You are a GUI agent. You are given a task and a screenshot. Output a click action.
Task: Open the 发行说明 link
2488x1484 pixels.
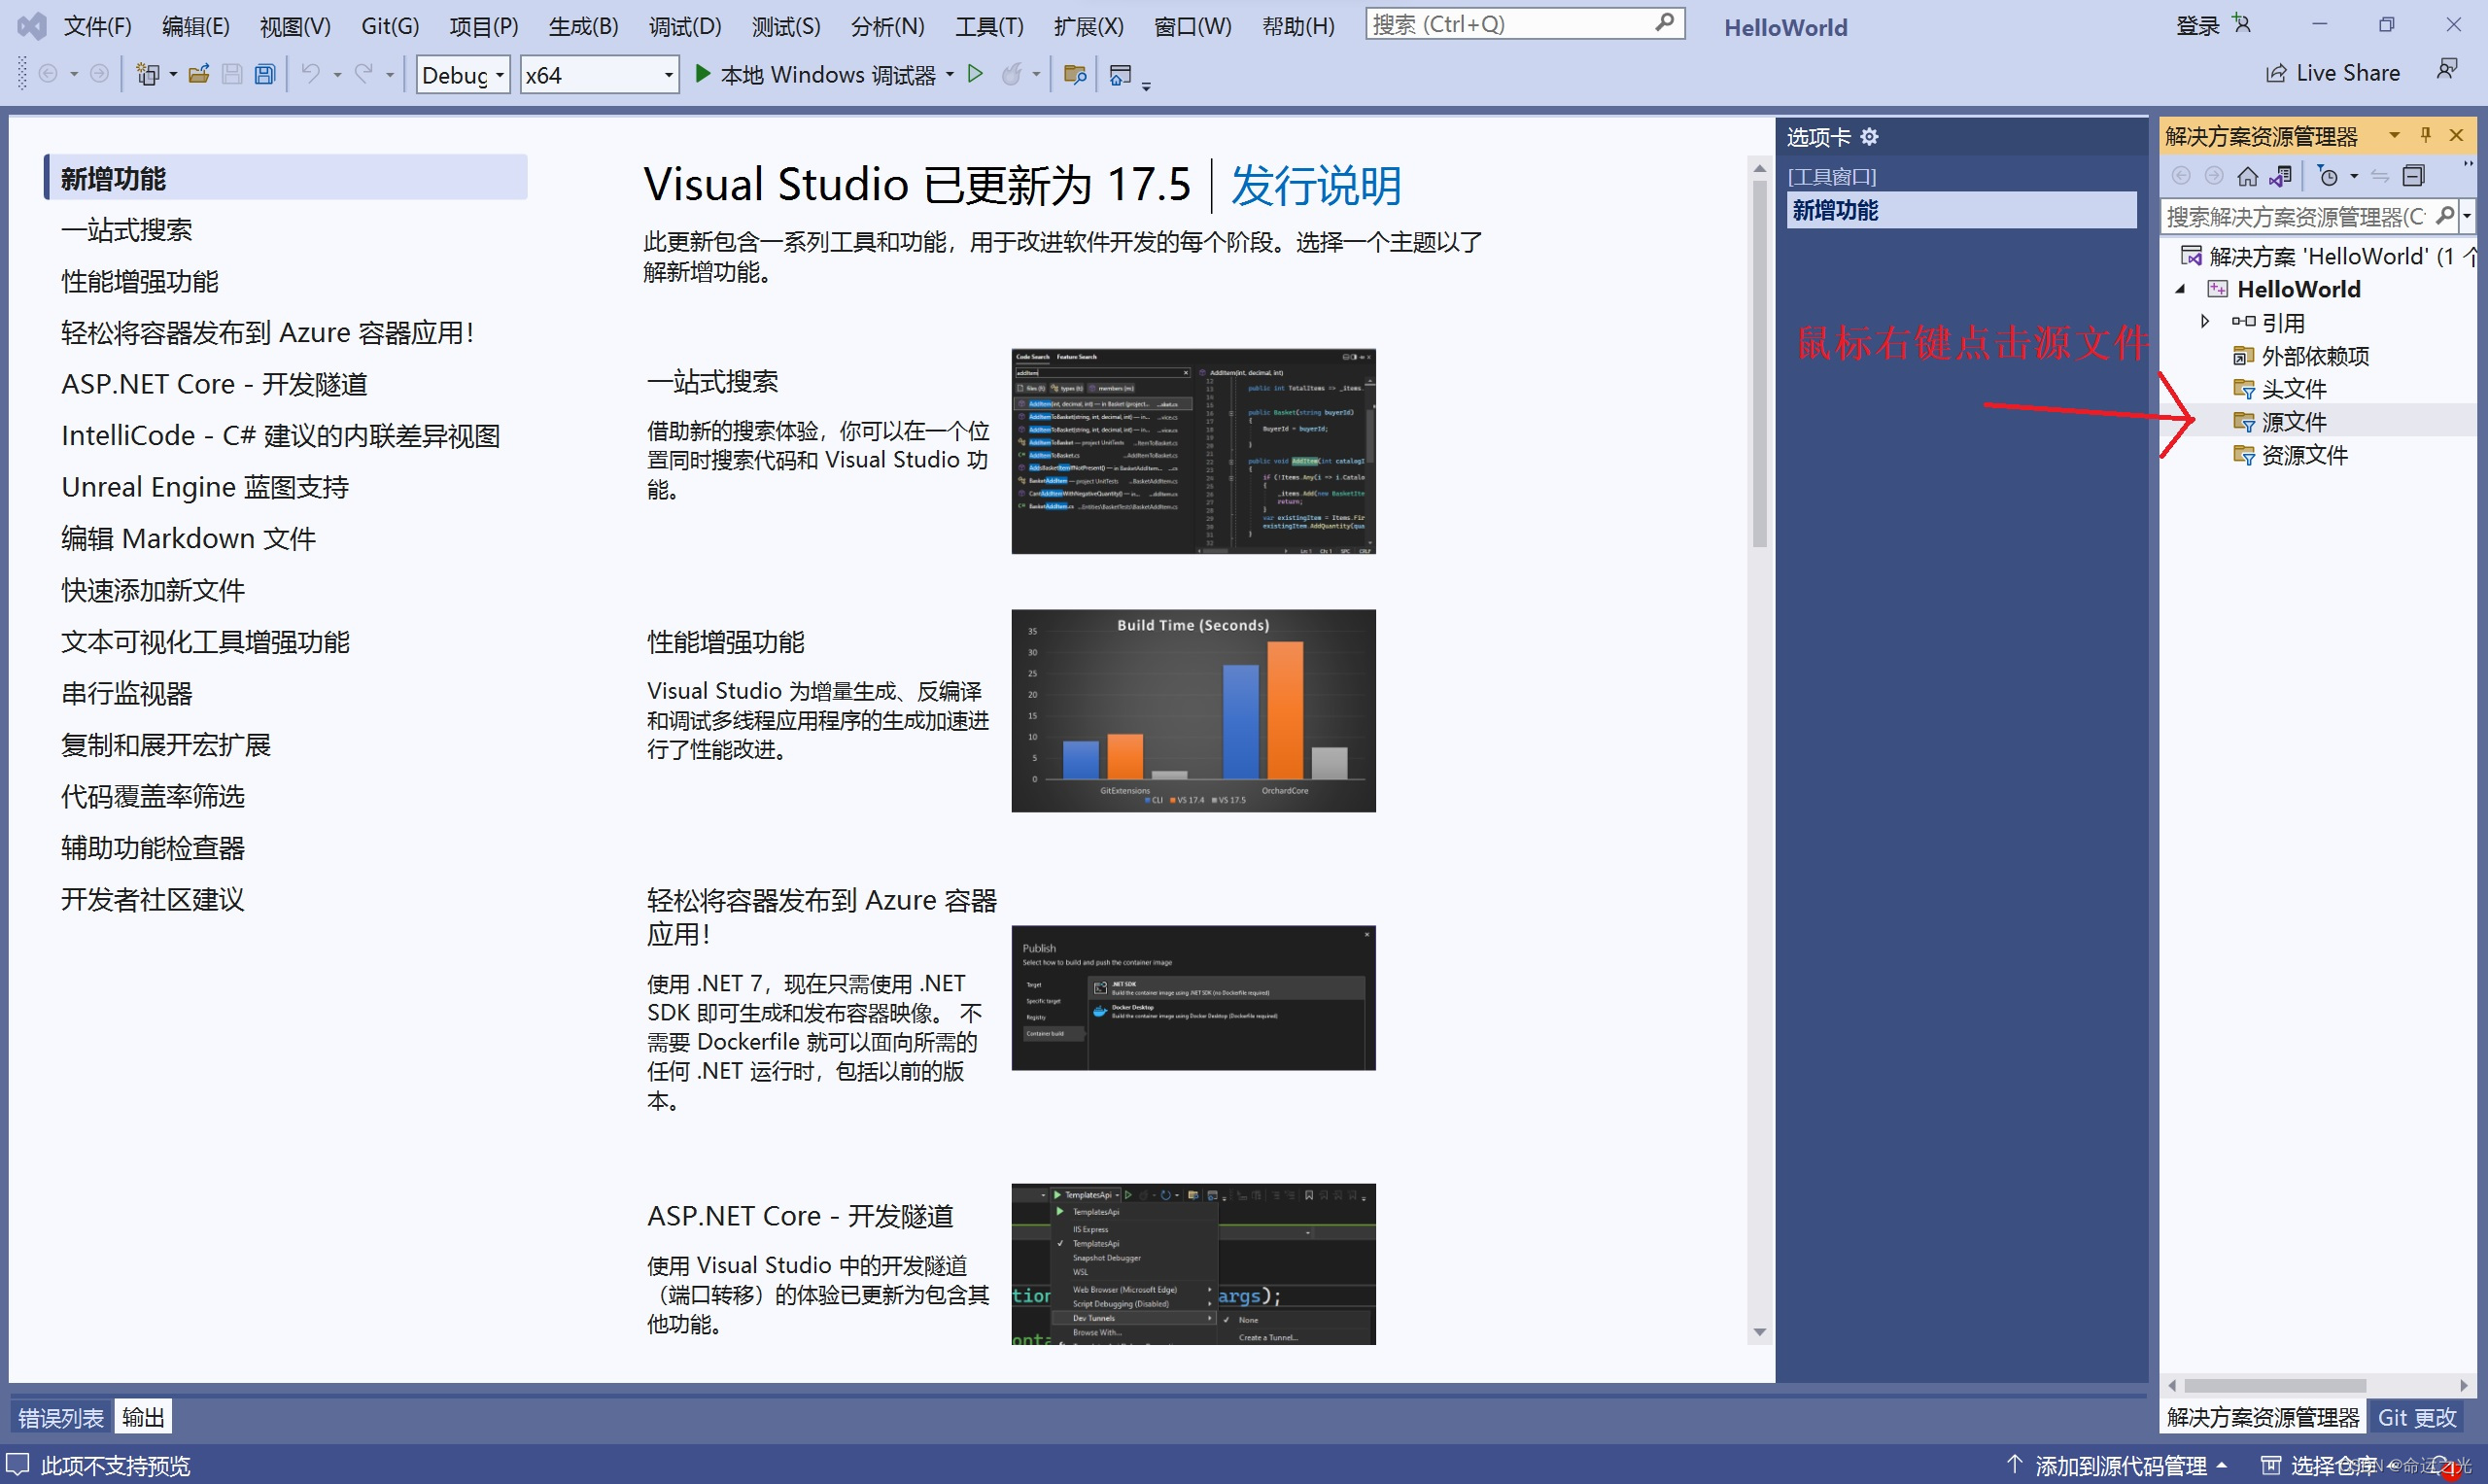coord(1315,185)
